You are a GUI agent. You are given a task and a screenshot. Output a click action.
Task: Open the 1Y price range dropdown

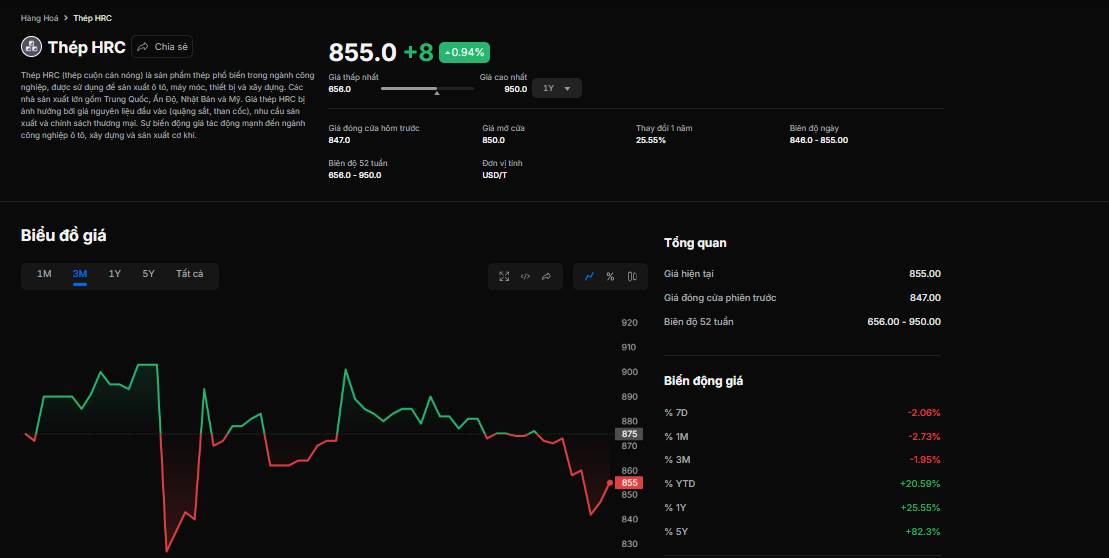pos(556,89)
